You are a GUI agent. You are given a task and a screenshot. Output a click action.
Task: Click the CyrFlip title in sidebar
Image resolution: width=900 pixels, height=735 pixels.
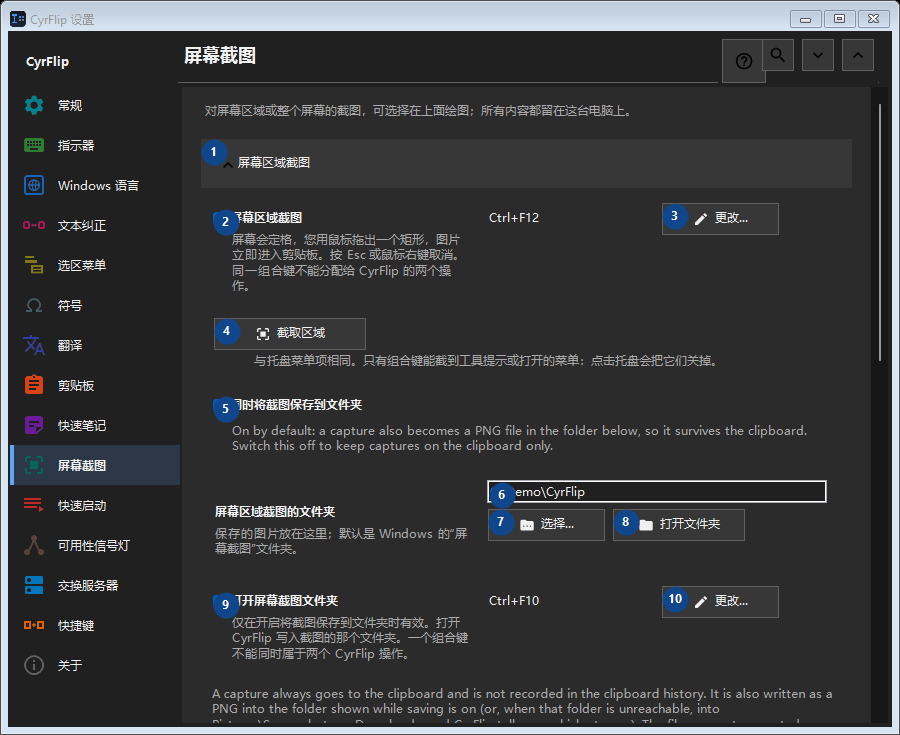tap(47, 62)
